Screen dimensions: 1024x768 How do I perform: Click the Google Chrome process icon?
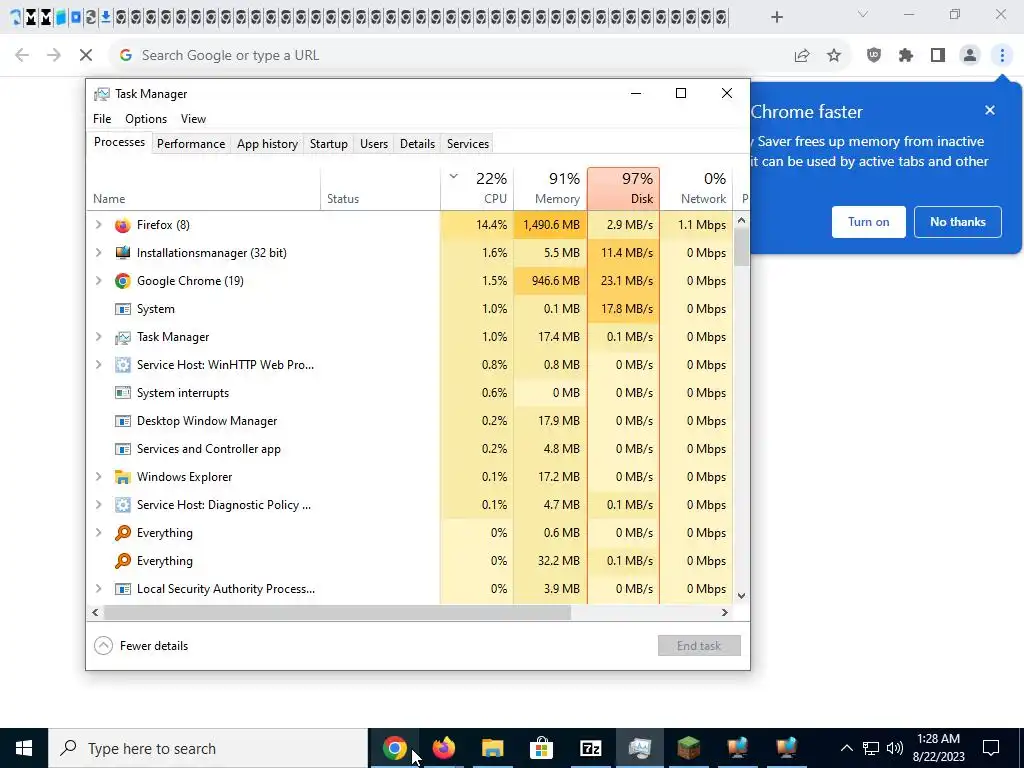(122, 281)
